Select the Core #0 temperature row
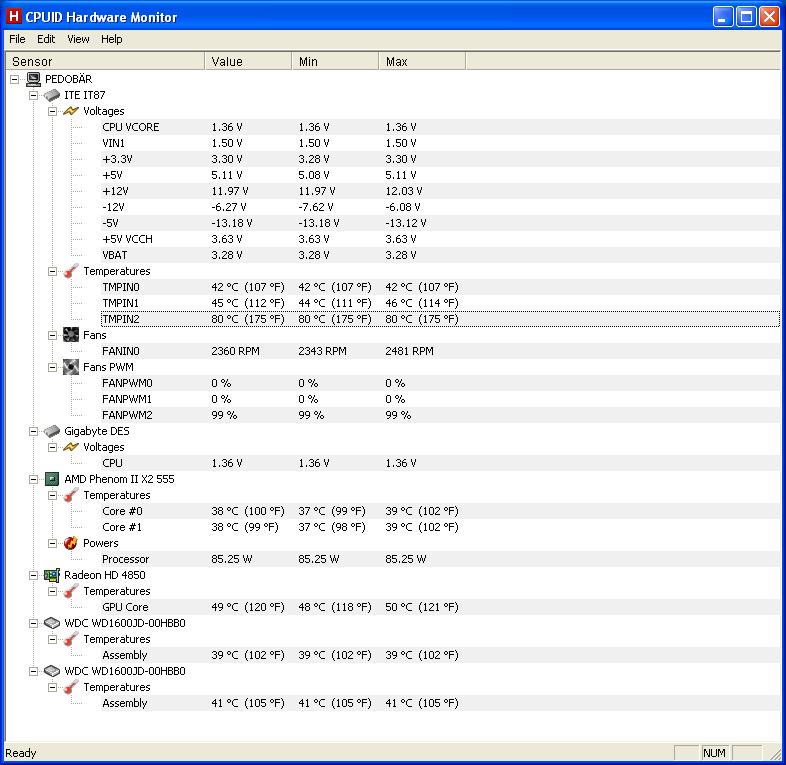 click(x=440, y=511)
